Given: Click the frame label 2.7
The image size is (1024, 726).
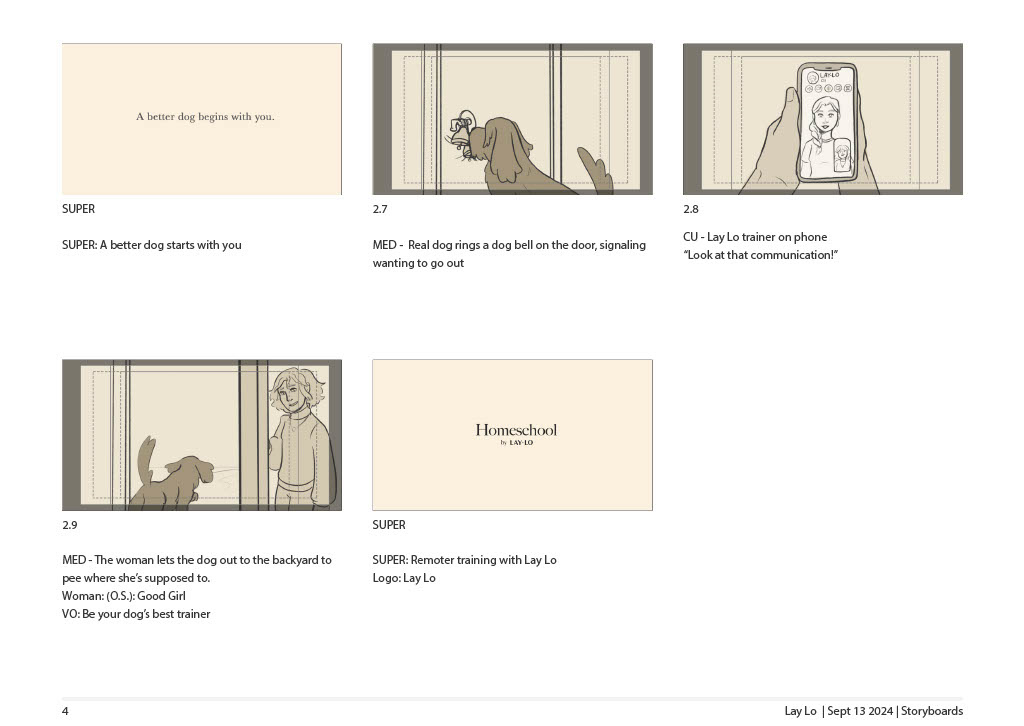Looking at the screenshot, I should 380,209.
